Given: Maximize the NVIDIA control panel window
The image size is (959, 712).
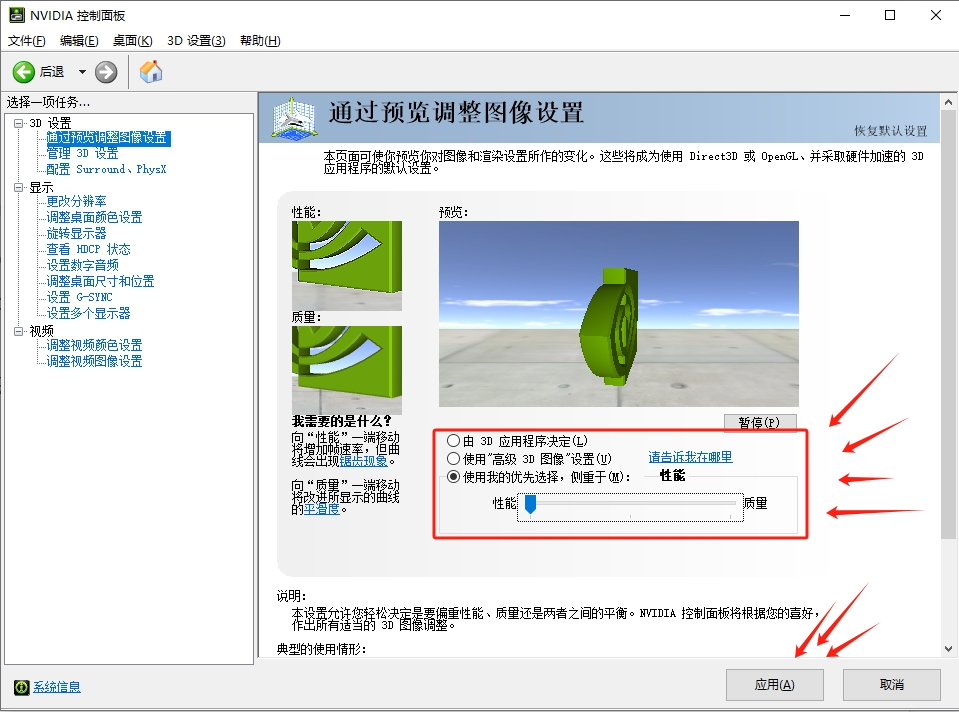Looking at the screenshot, I should click(x=890, y=15).
